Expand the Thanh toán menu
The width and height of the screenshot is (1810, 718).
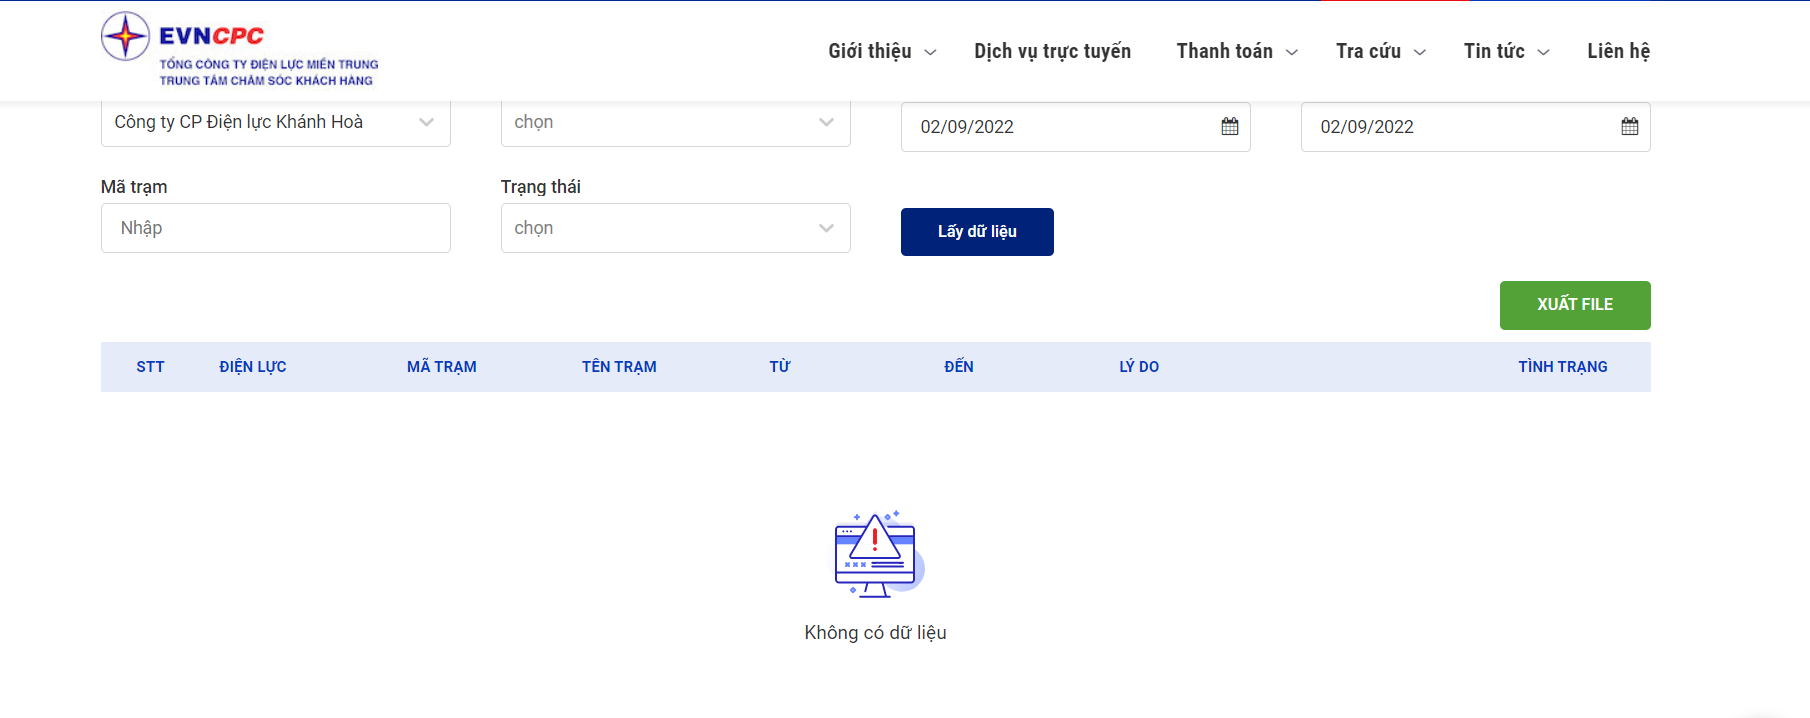pos(1236,51)
